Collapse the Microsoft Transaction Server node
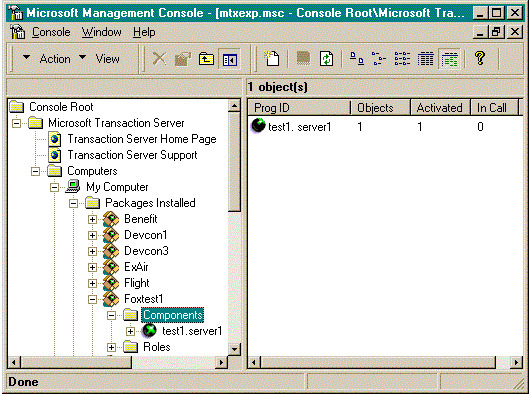 [16, 123]
